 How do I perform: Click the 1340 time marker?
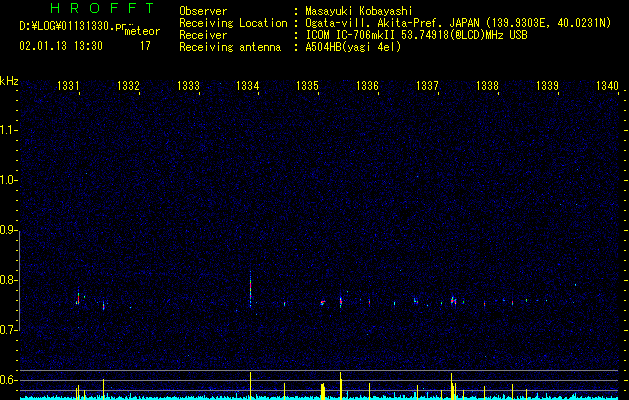[607, 86]
